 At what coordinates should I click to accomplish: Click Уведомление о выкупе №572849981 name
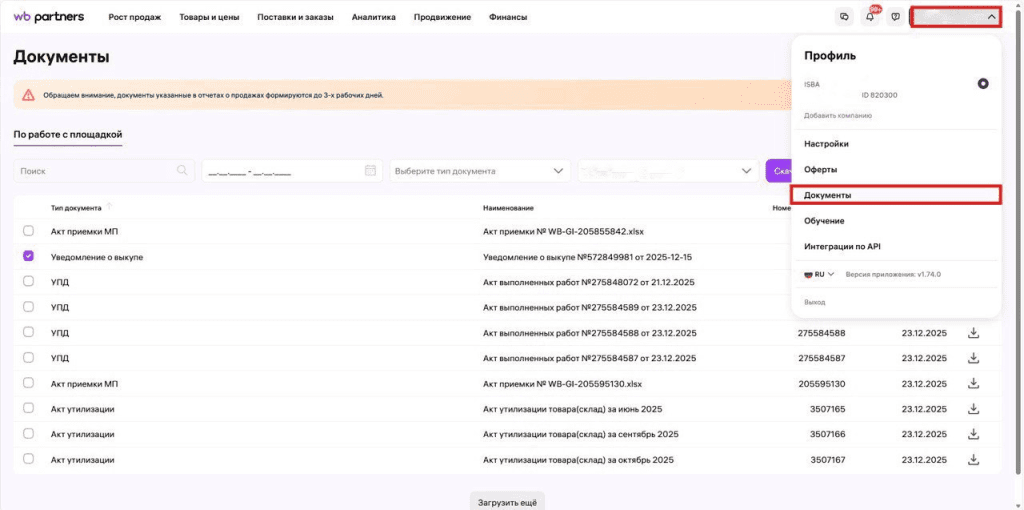coord(587,257)
